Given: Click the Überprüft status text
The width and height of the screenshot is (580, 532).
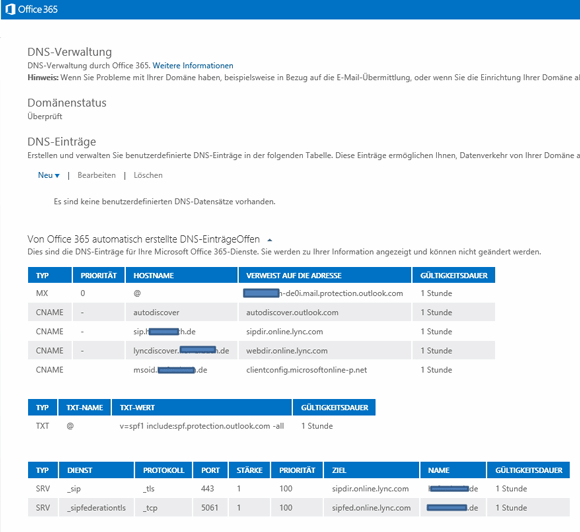Looking at the screenshot, I should click(45, 117).
